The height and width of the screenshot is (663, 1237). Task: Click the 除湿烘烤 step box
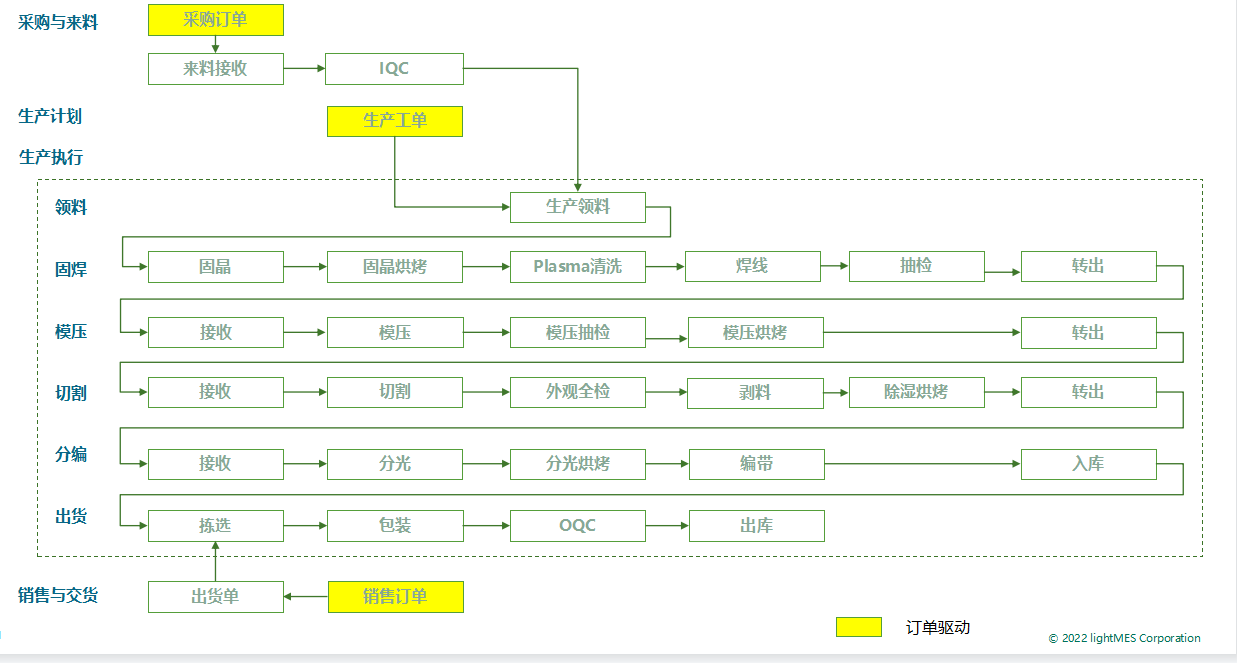[x=916, y=392]
